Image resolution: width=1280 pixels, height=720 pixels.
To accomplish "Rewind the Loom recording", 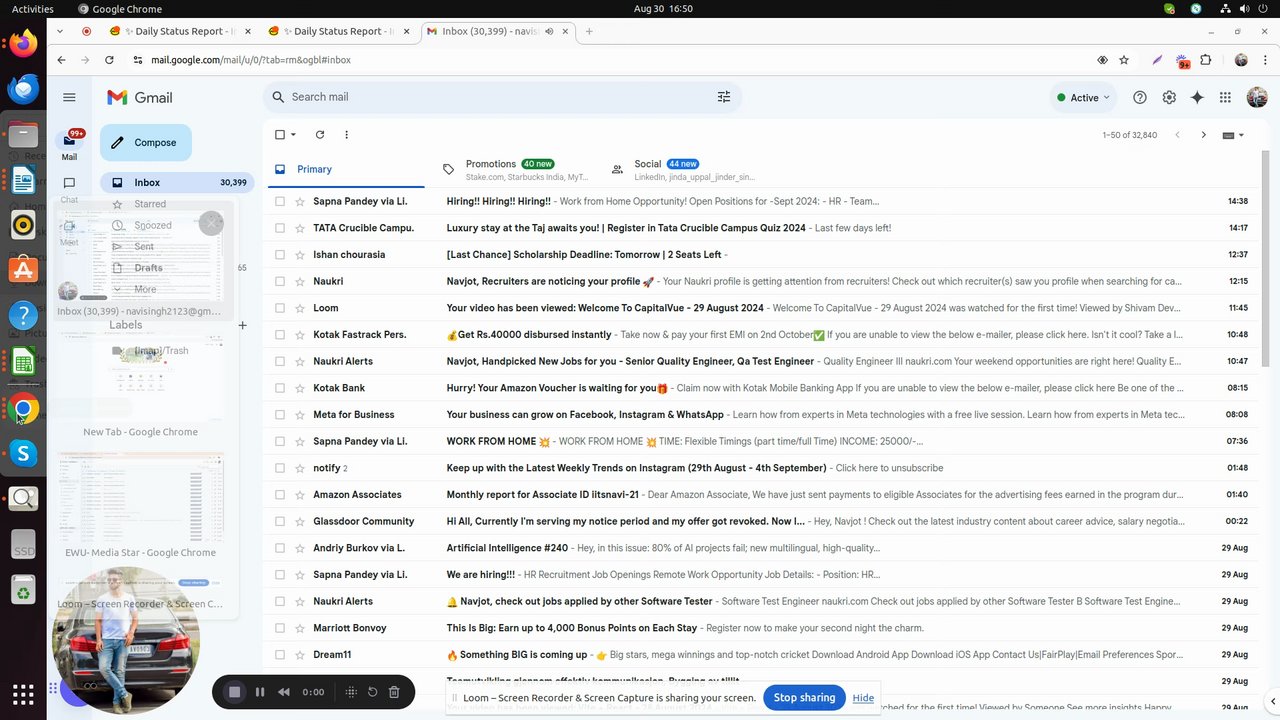I will [284, 692].
